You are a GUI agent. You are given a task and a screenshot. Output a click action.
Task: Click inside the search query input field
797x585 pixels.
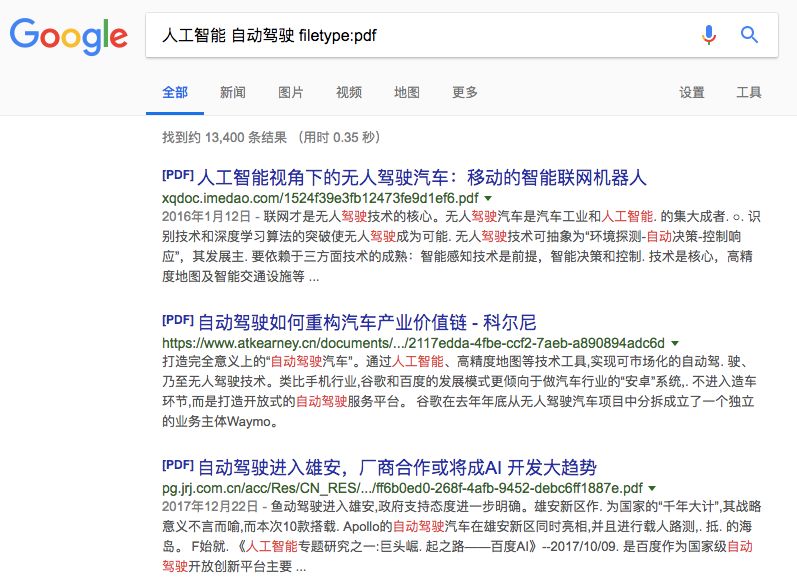tap(420, 35)
